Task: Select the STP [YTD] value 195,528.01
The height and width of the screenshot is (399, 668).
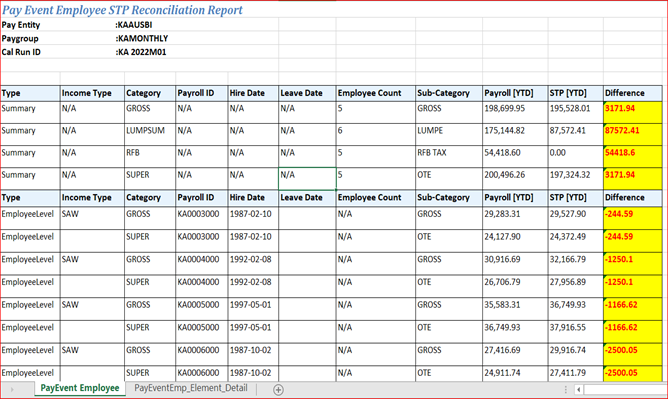Action: (575, 112)
